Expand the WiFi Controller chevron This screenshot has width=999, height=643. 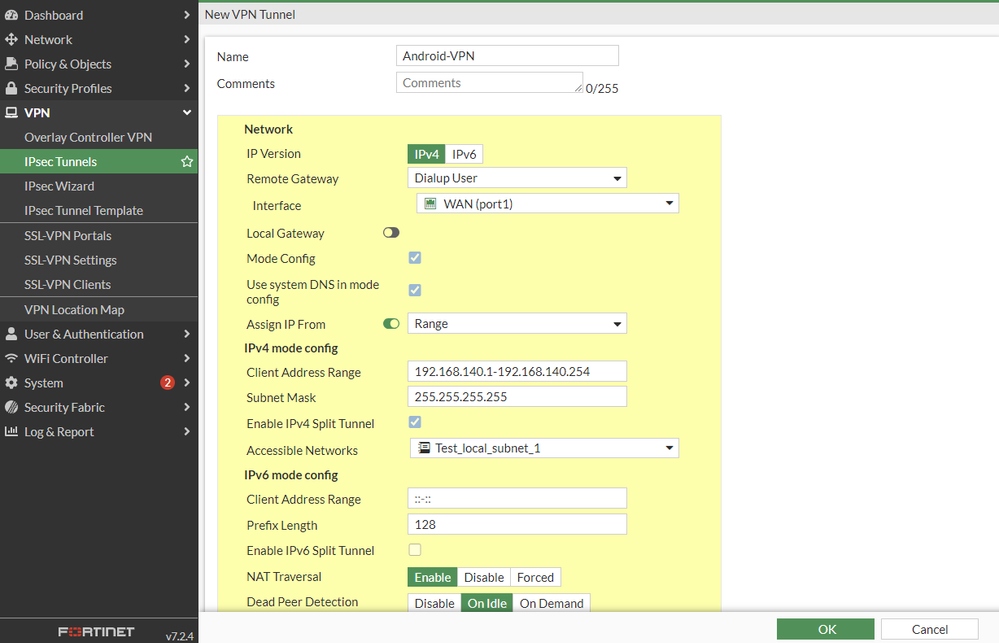coord(187,358)
